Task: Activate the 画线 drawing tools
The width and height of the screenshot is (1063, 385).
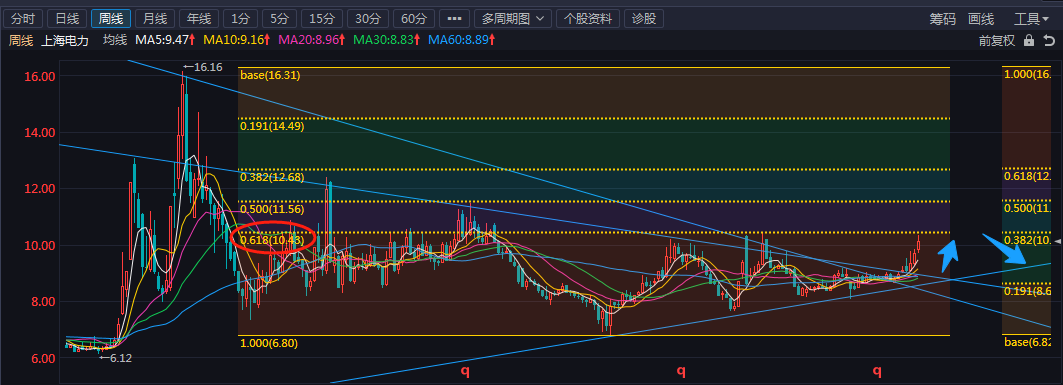Action: (981, 19)
